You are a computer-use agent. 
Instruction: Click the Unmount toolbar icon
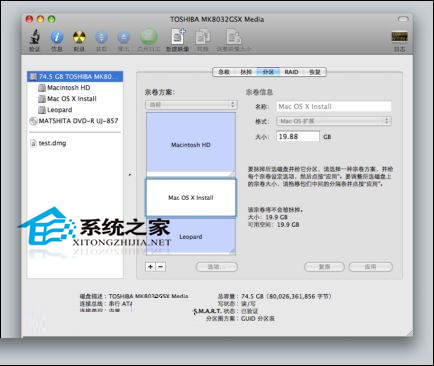point(101,37)
